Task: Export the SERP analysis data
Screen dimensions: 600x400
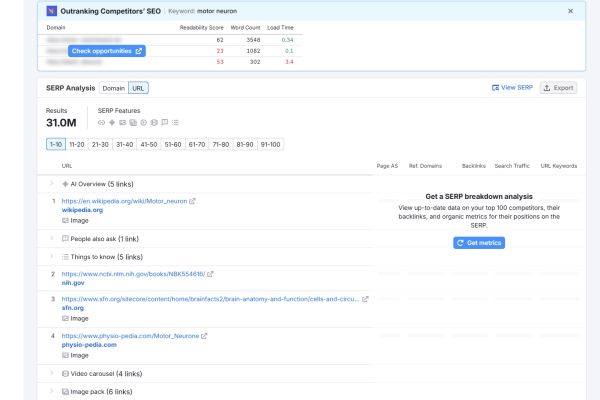Action: (x=558, y=88)
